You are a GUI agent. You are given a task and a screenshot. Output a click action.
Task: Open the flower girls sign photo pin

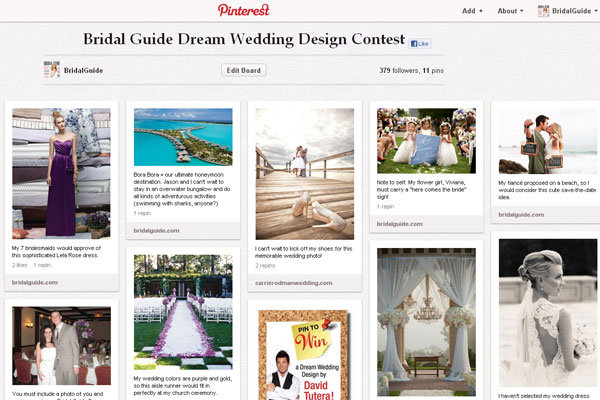[x=426, y=140]
